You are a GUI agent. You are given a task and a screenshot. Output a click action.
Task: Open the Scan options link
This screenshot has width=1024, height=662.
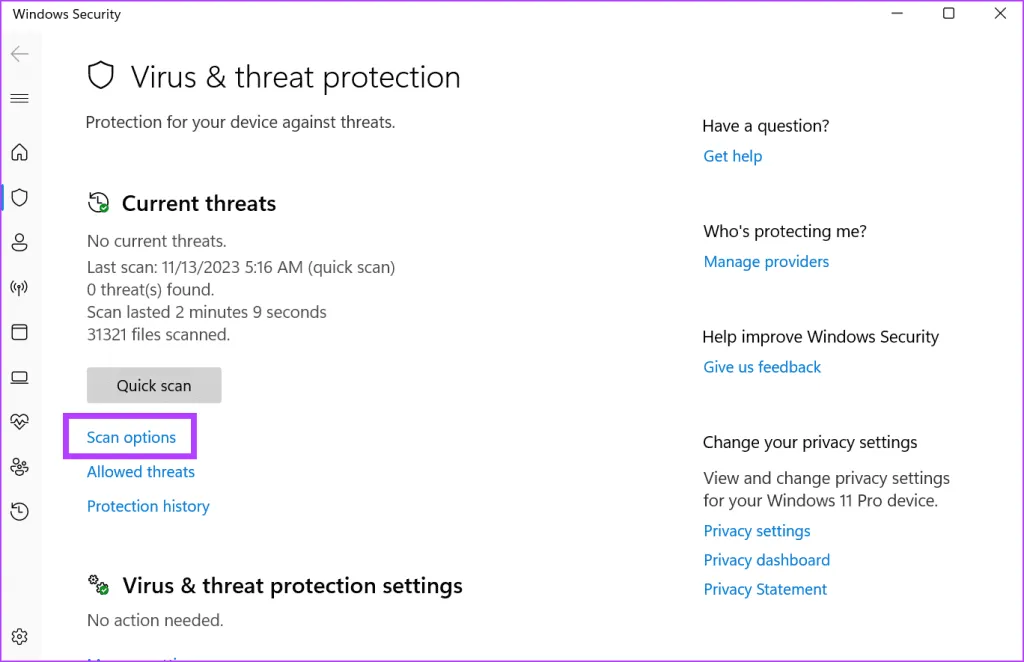(x=131, y=438)
